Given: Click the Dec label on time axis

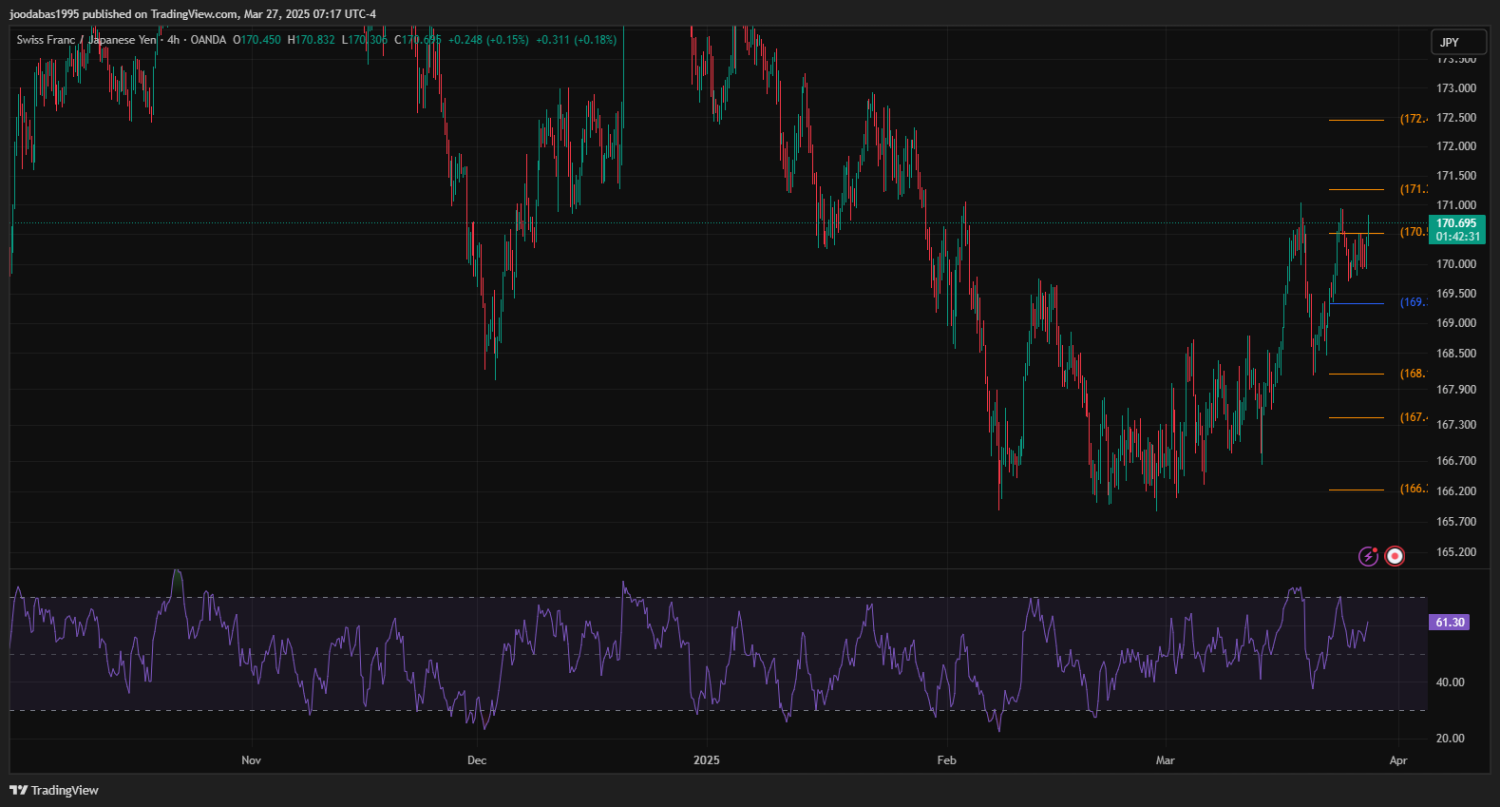Looking at the screenshot, I should 477,760.
